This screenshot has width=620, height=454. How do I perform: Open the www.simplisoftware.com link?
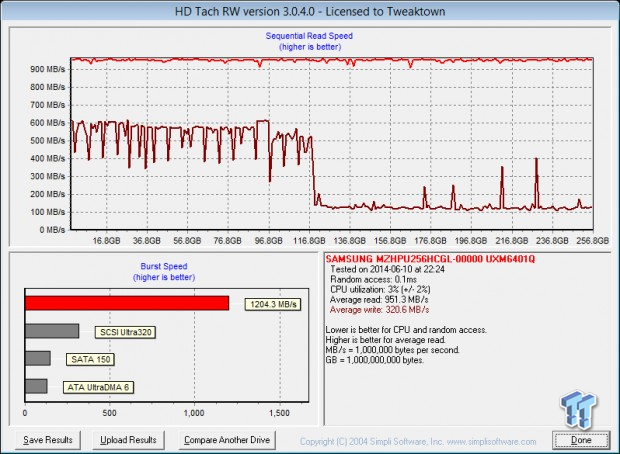[490, 441]
